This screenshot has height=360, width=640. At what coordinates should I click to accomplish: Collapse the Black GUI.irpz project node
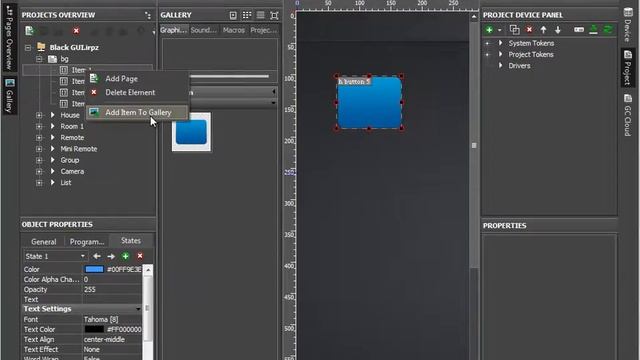28,48
